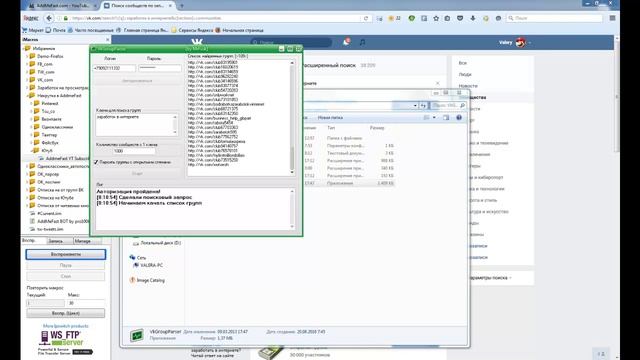Click the found groups list scrollbar
This screenshot has height=360, width=640.
tap(292, 117)
